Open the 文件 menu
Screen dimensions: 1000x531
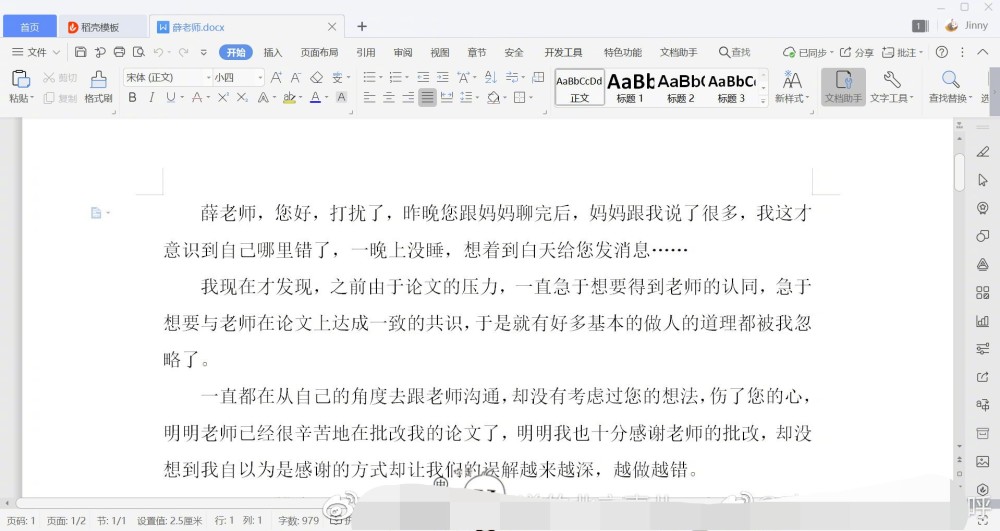36,52
